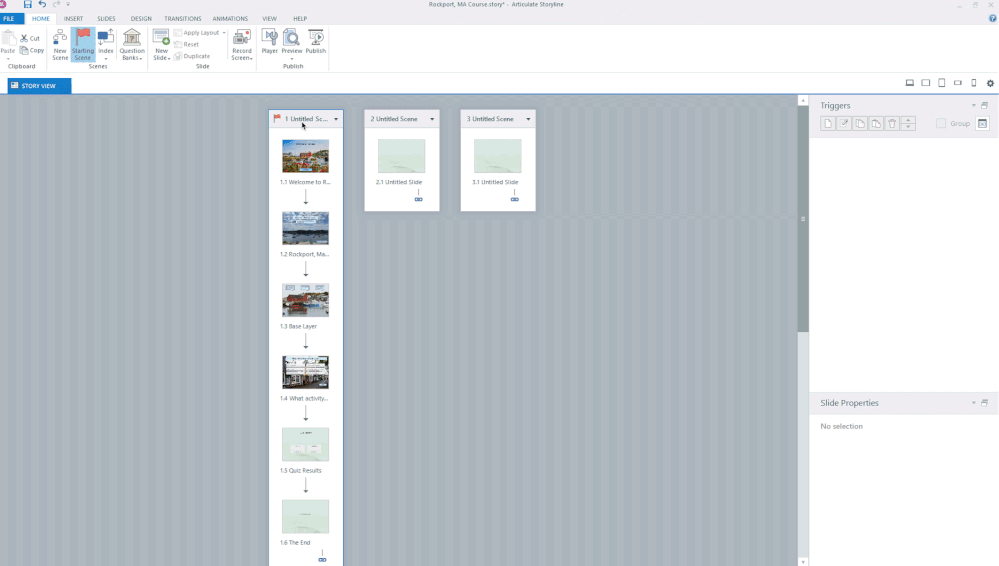Click the create new trigger icon
Image resolution: width=999 pixels, height=566 pixels.
click(828, 124)
